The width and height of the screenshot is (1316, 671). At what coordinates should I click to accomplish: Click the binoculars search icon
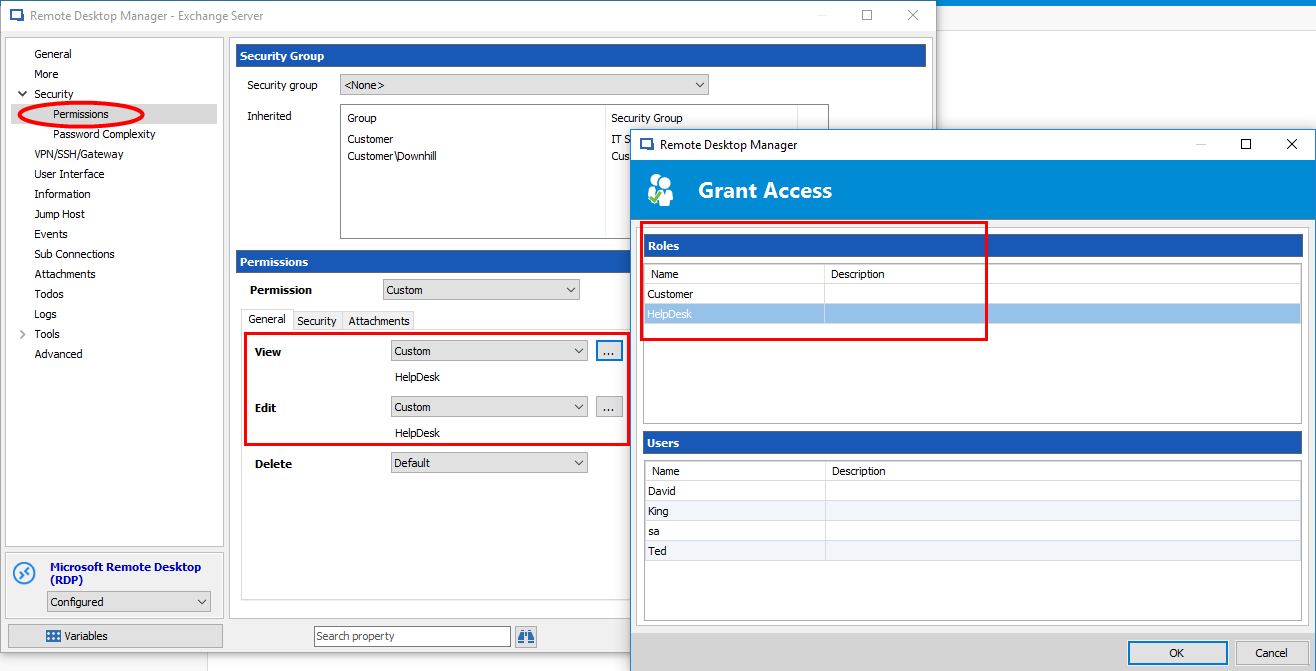click(x=526, y=636)
